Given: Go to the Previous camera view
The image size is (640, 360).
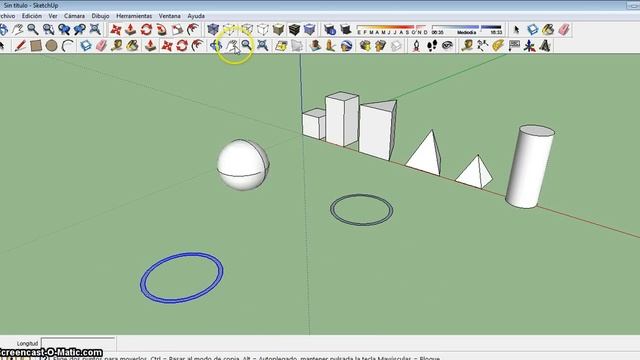Looking at the screenshot, I should (64, 29).
